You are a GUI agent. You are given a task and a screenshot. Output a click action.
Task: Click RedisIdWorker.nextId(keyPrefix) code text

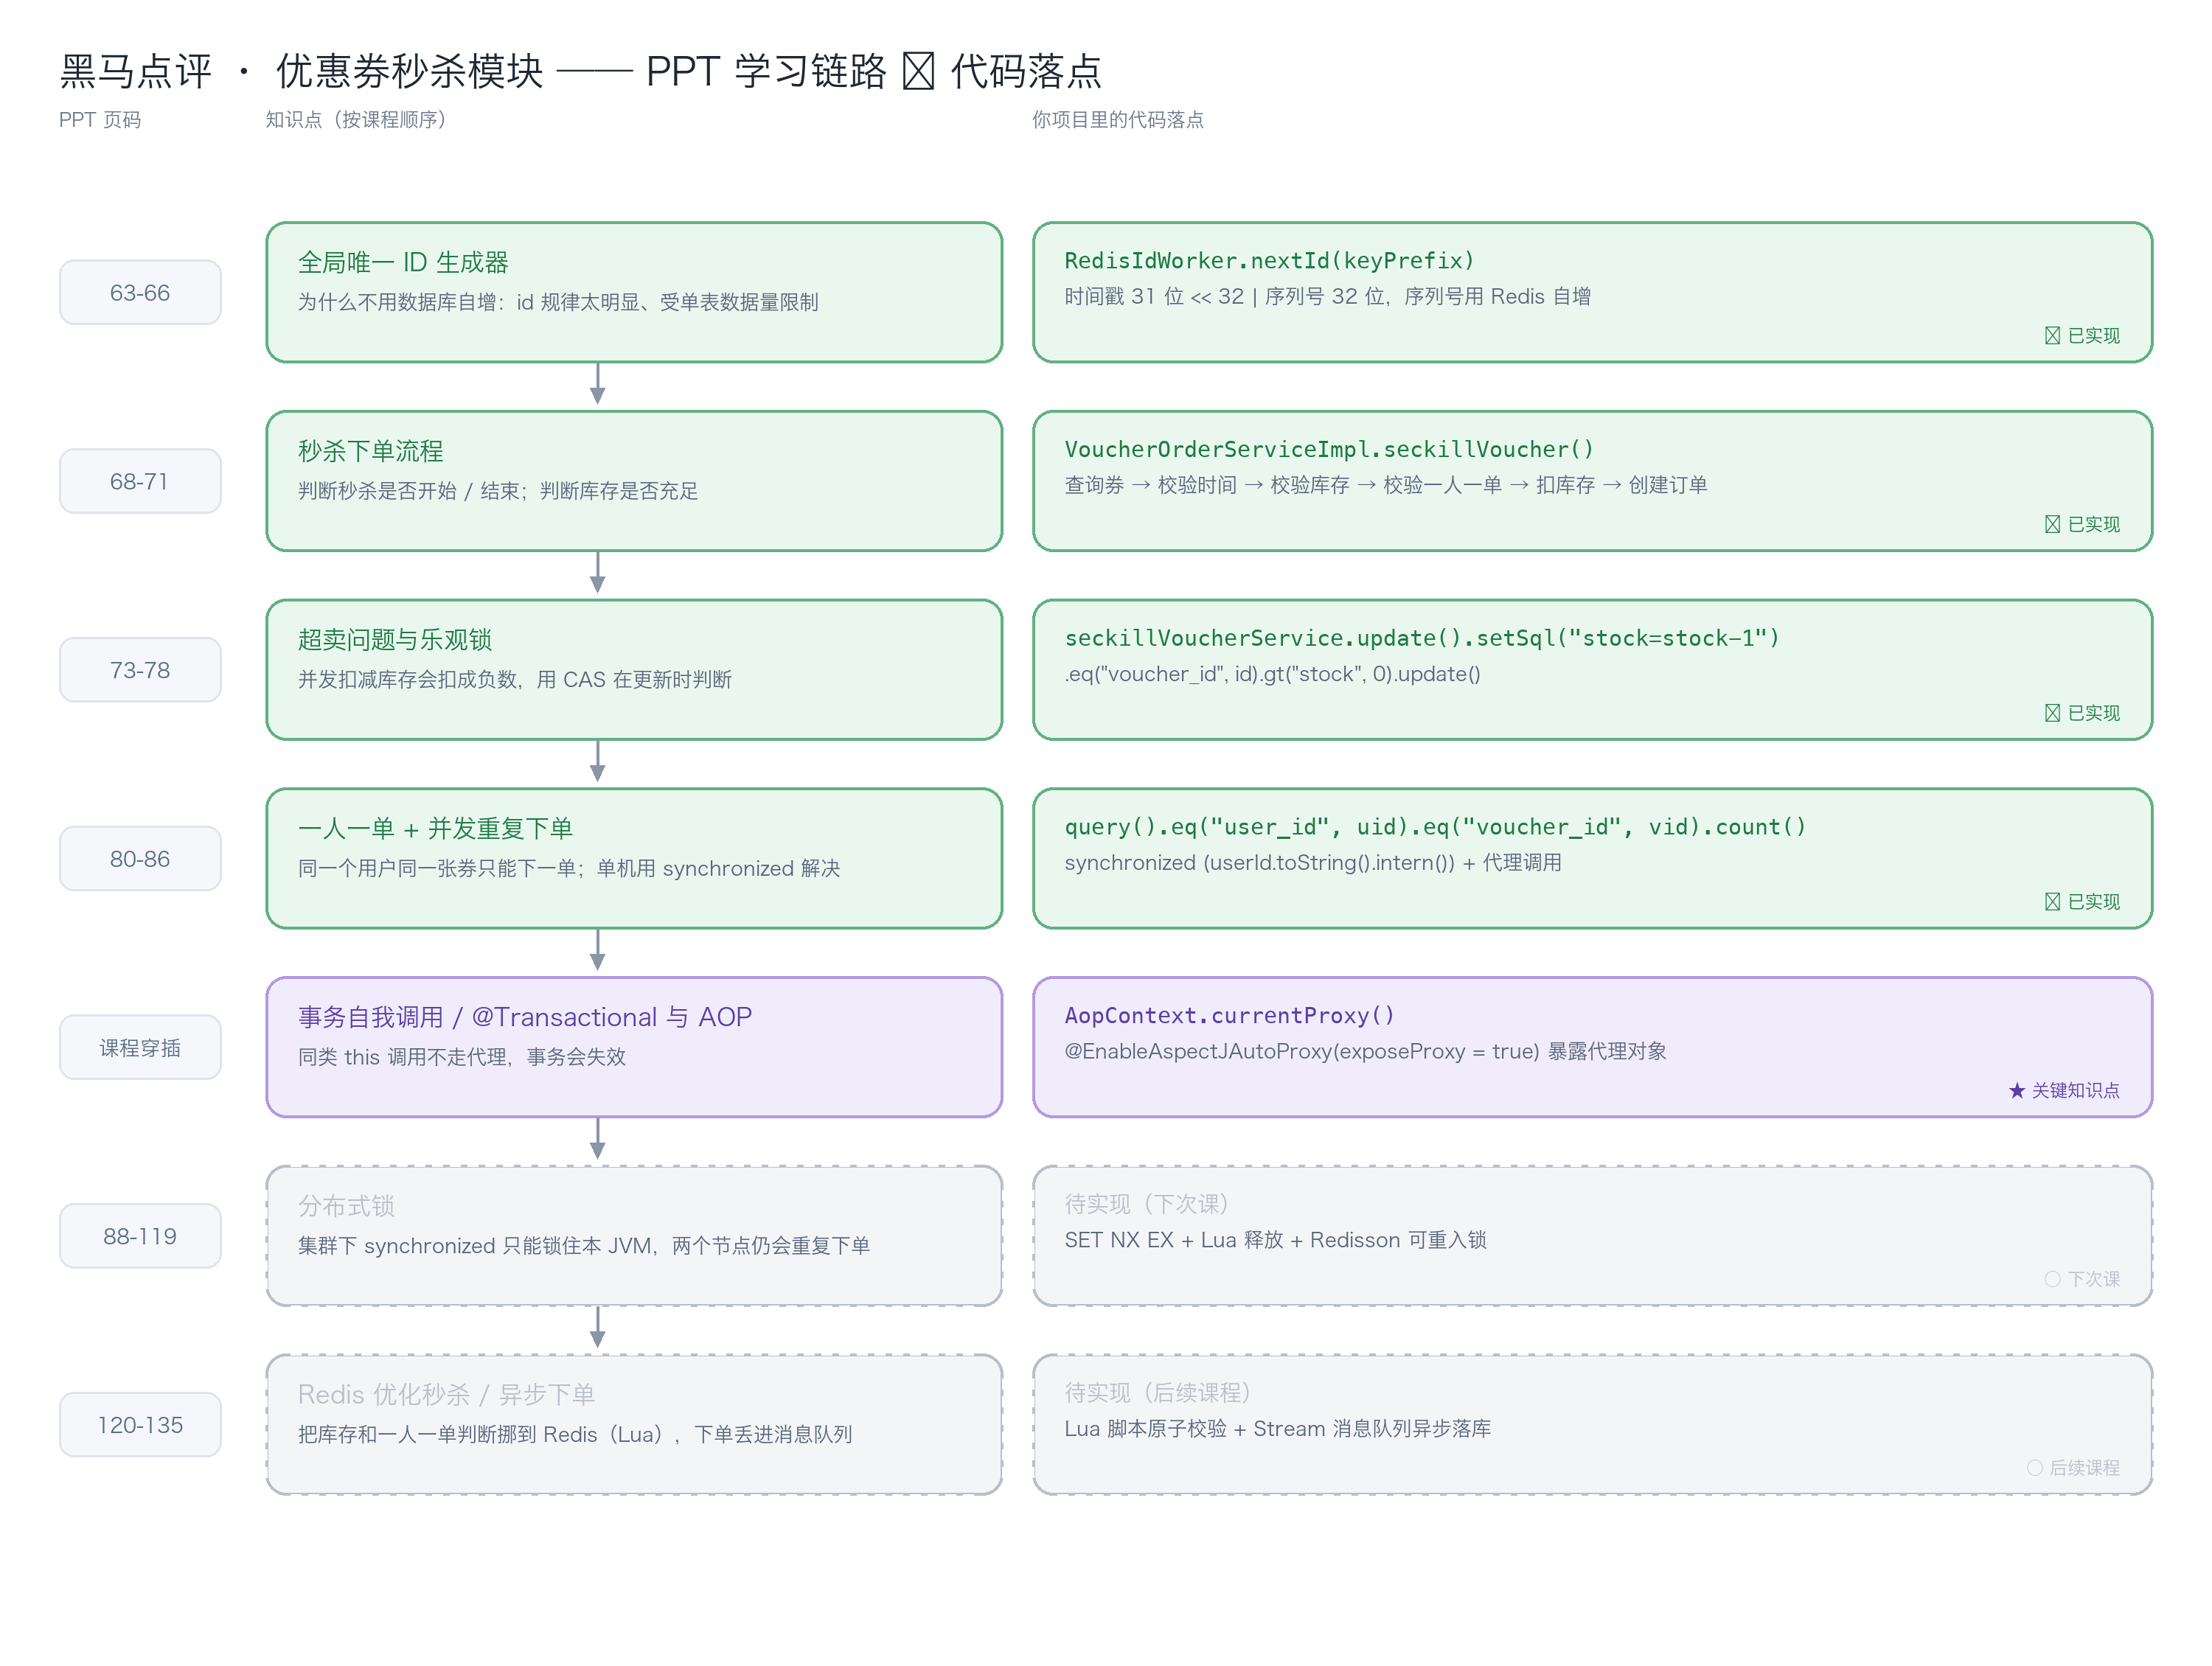(1269, 261)
